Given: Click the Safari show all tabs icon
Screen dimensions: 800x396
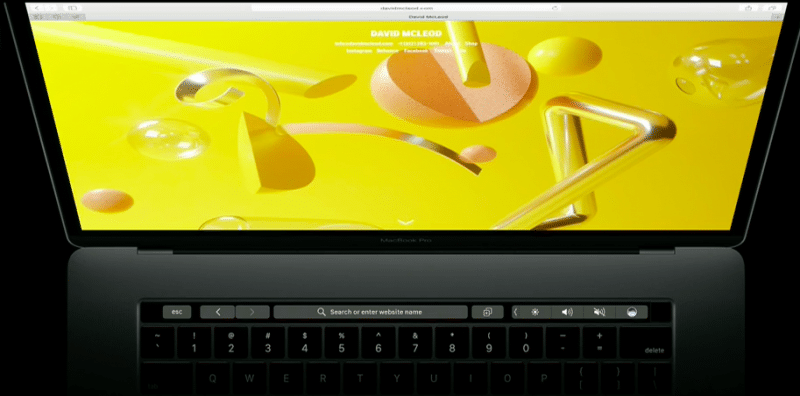Looking at the screenshot, I should (x=772, y=8).
